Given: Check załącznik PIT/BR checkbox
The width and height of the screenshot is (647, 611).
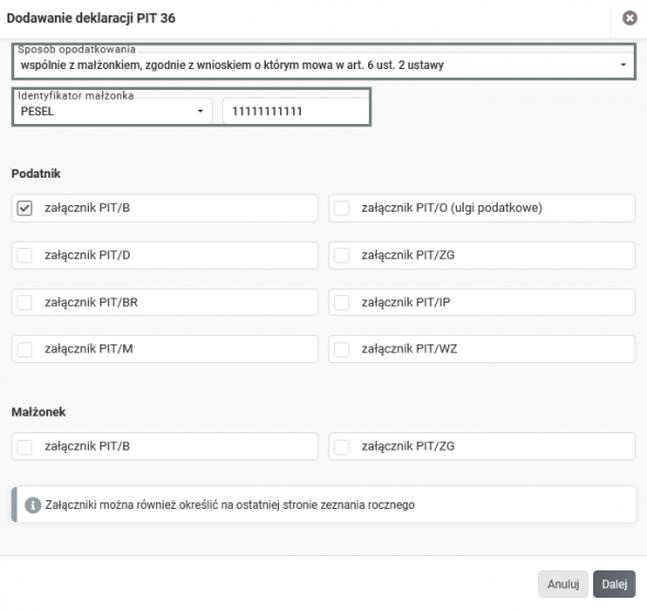Looking at the screenshot, I should [x=24, y=302].
